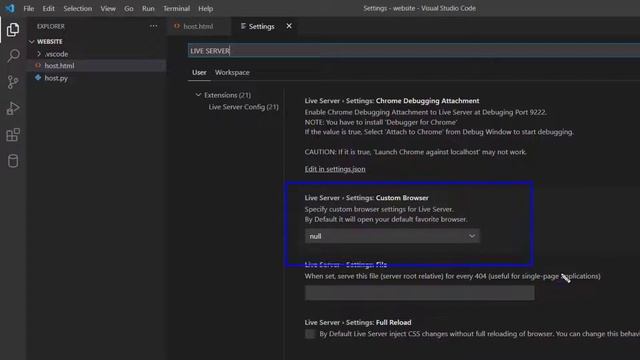This screenshot has width=640, height=360.
Task: Click the host.html file icon in Explorer
Action: pyautogui.click(x=38, y=65)
